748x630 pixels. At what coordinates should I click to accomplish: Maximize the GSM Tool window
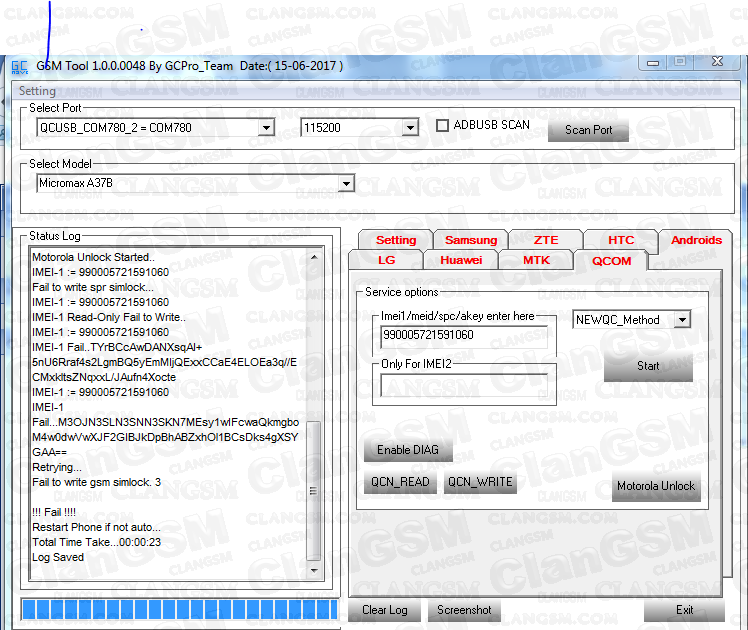(680, 62)
